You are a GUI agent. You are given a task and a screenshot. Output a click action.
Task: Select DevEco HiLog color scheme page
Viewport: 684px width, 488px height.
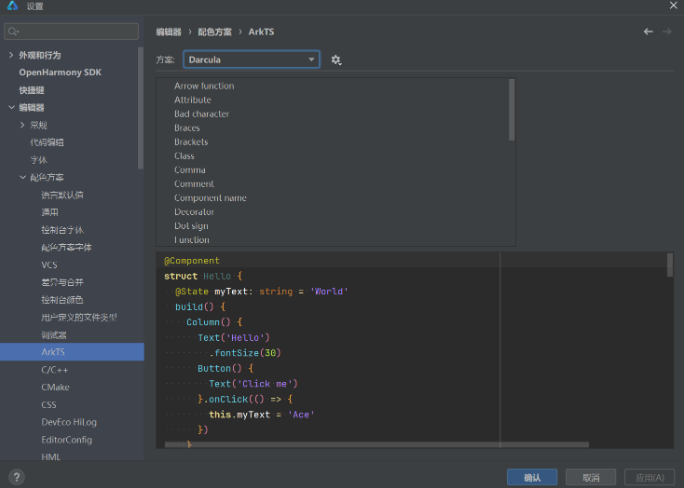(x=69, y=422)
